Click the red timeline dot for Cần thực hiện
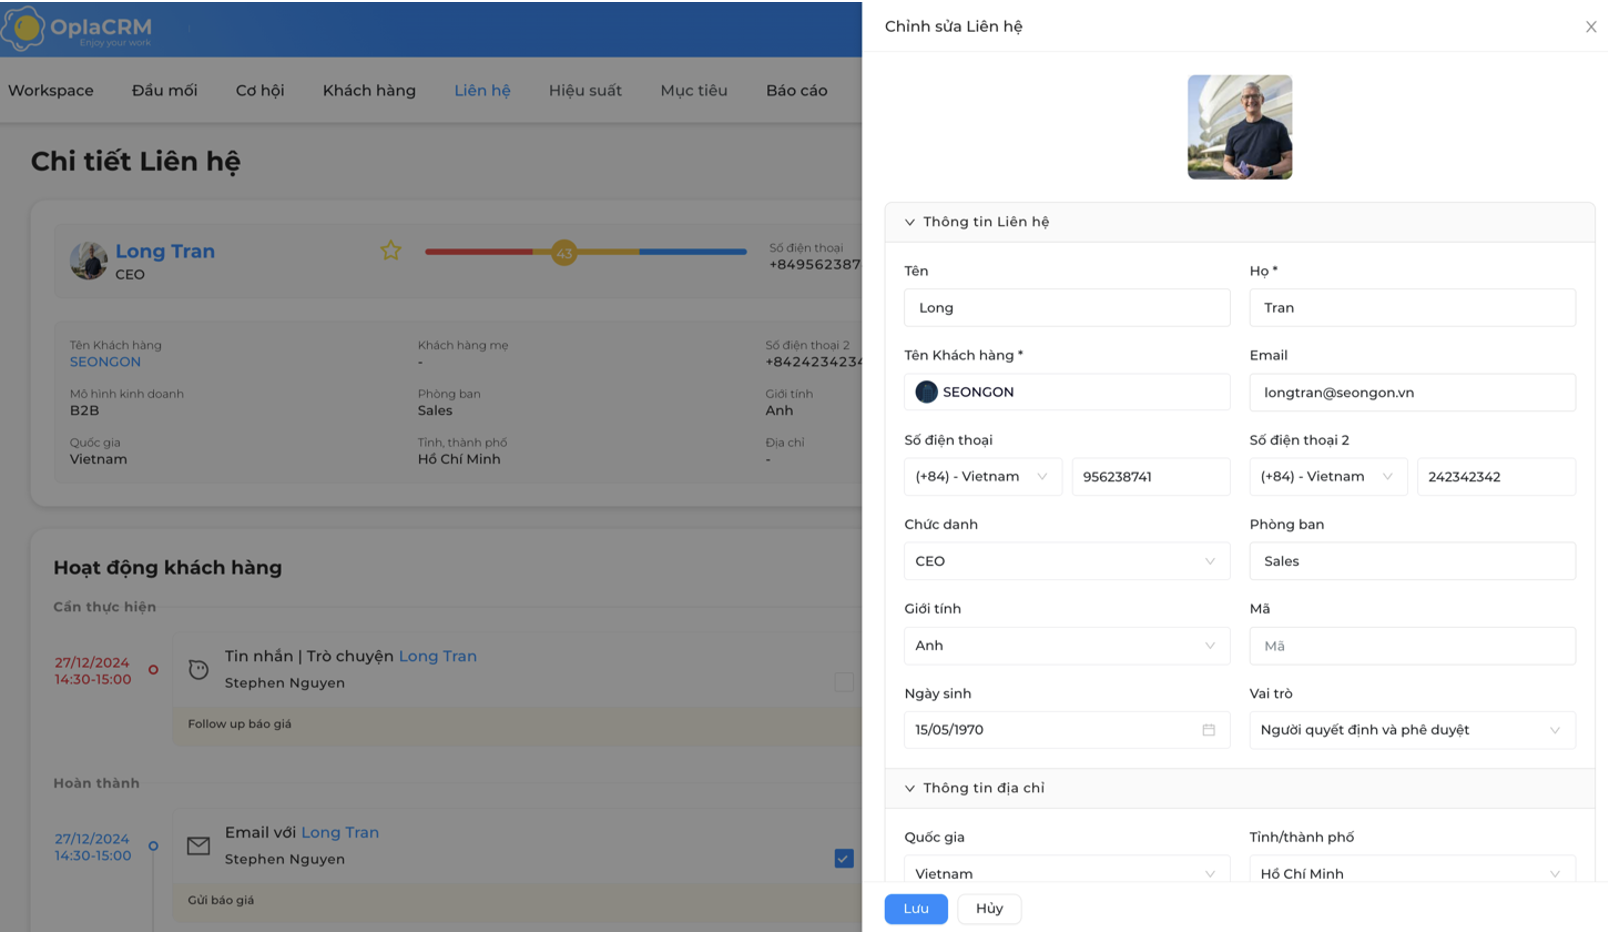The height and width of the screenshot is (932, 1608). point(153,669)
